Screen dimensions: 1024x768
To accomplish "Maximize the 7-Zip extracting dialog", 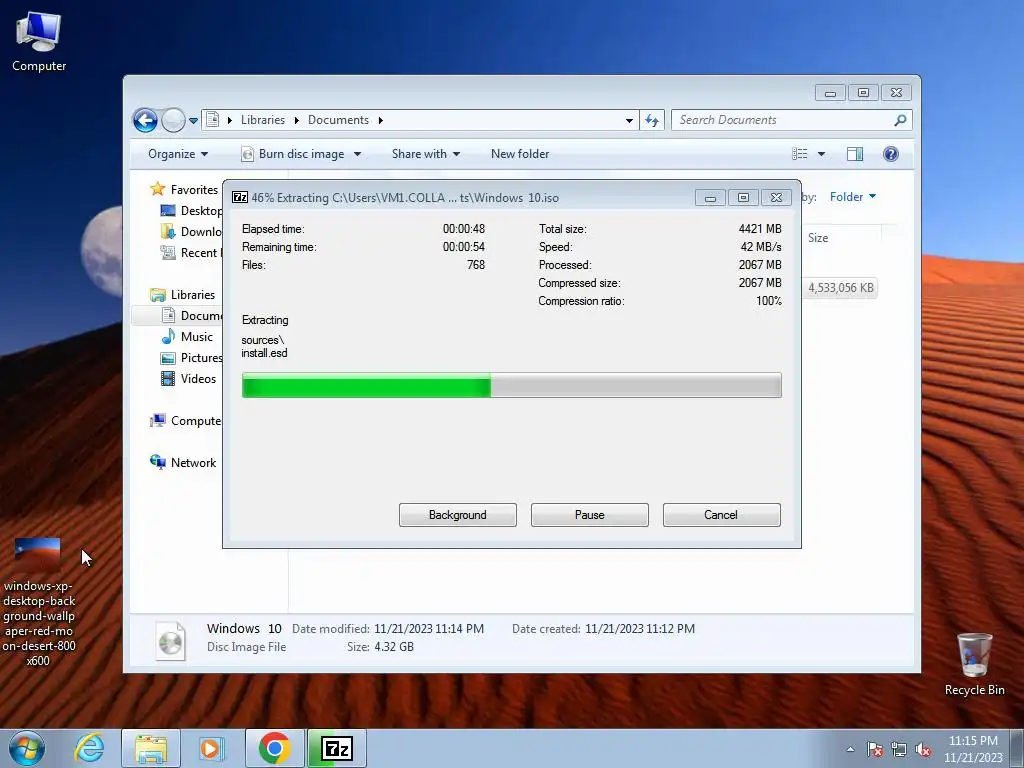I will tap(743, 197).
